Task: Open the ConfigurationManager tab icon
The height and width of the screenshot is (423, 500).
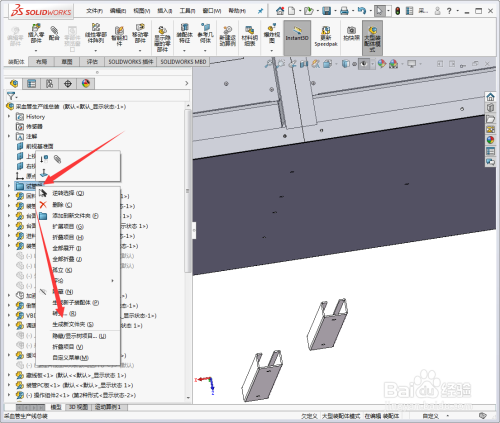Action: coord(50,83)
